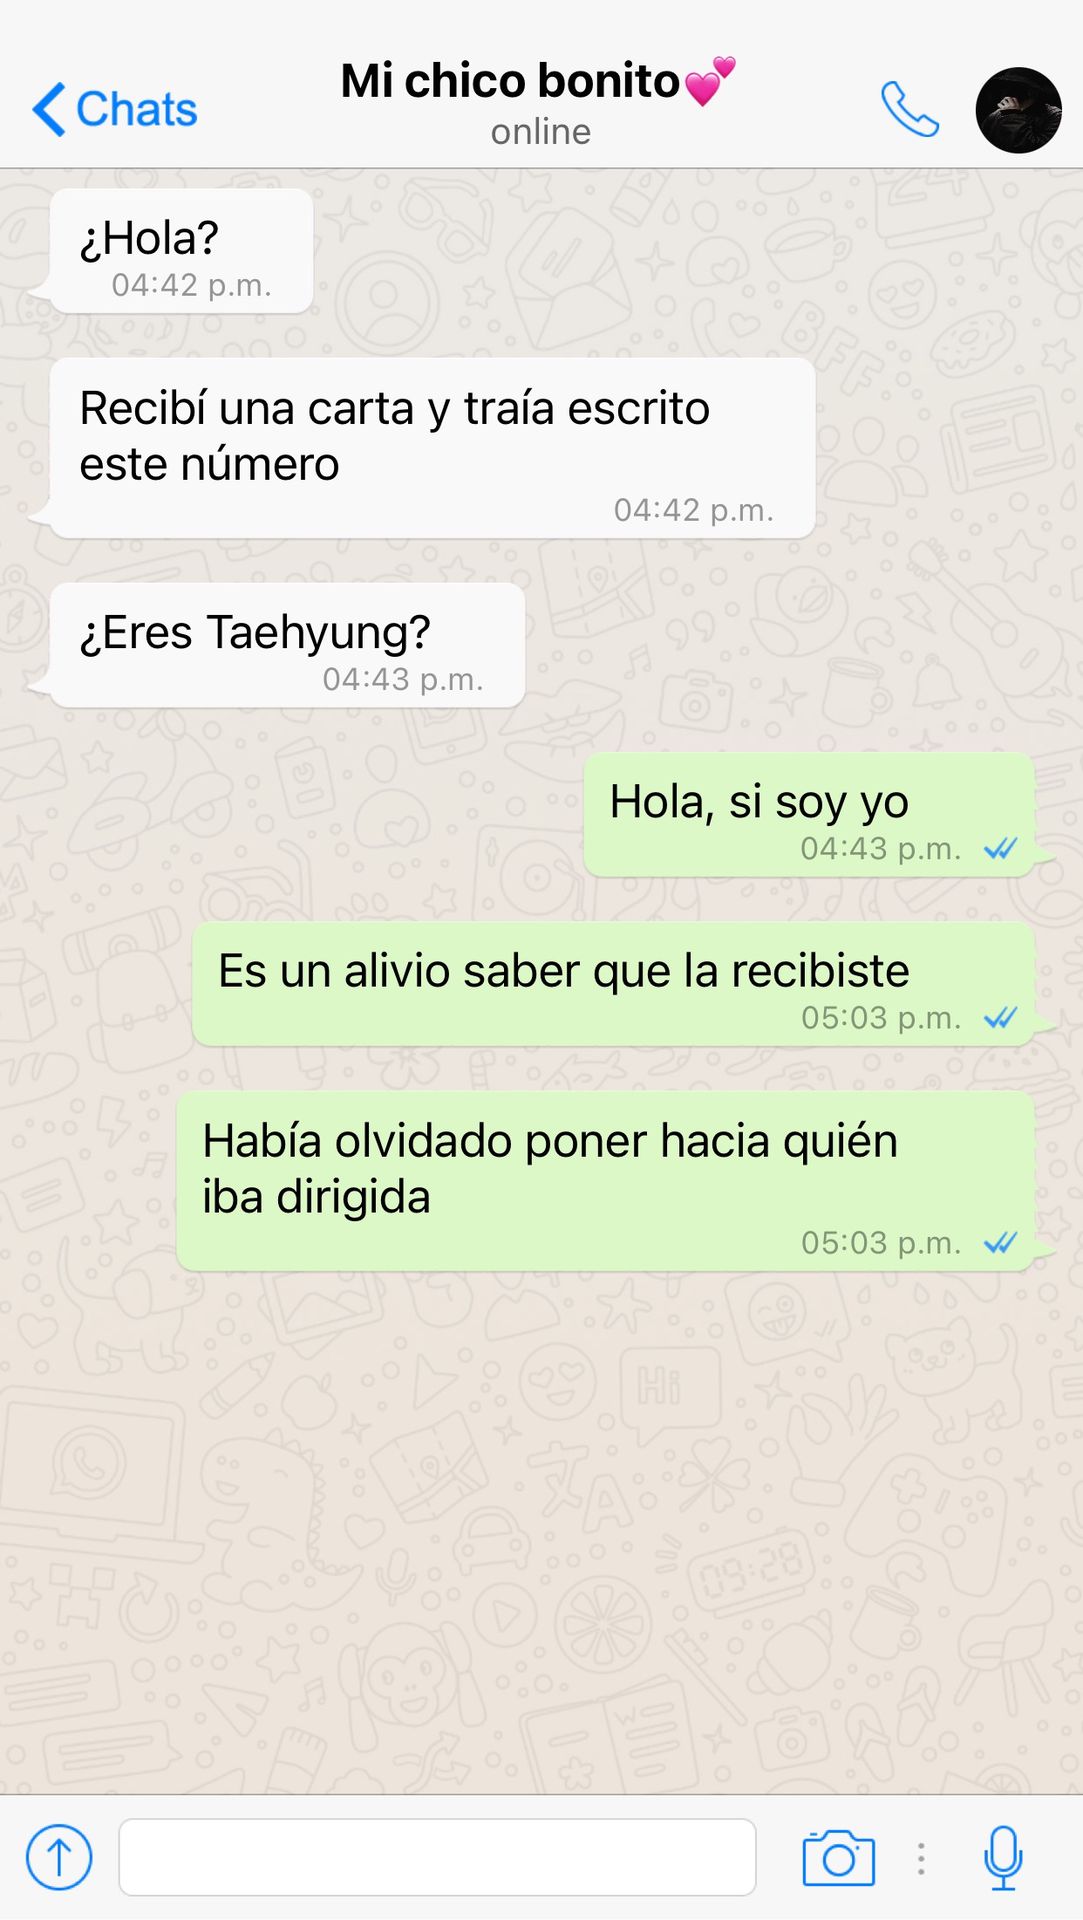Focus the message text input field
Image resolution: width=1083 pixels, height=1920 pixels.
click(x=437, y=1857)
